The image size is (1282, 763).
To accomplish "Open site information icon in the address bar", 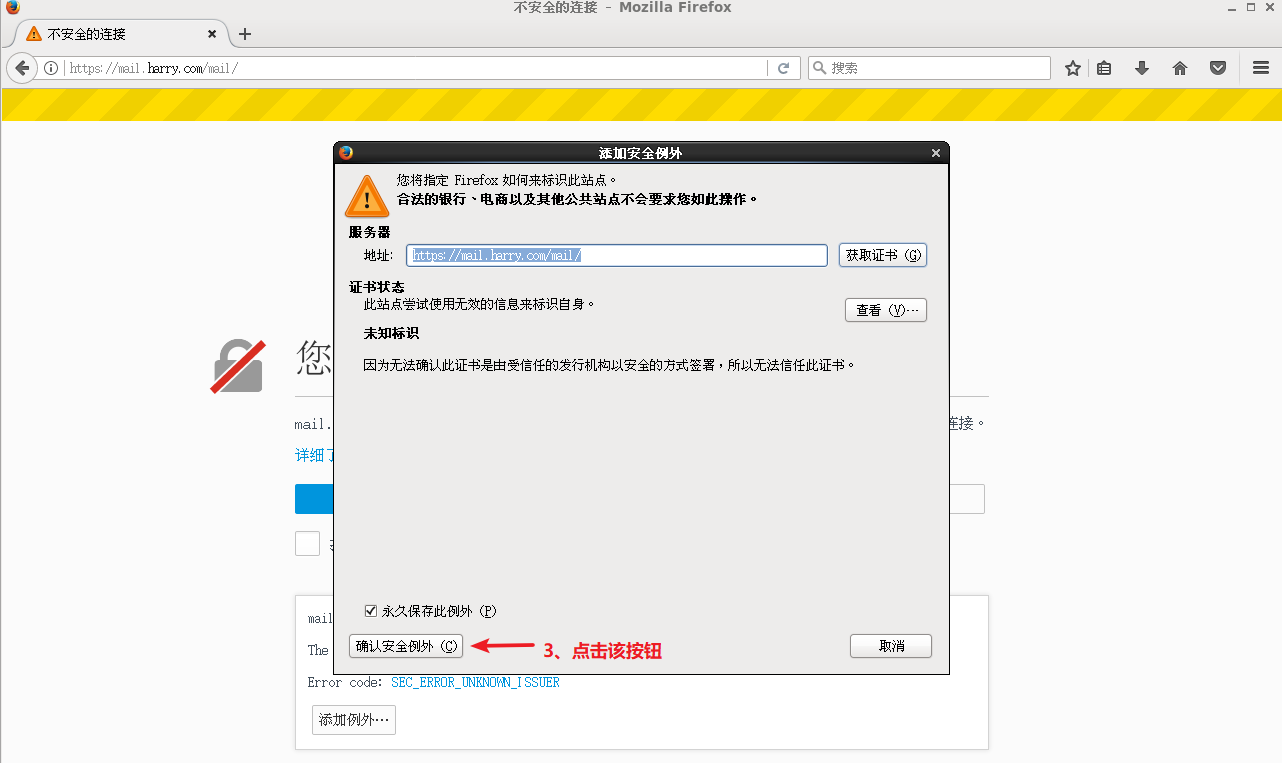I will 51,68.
